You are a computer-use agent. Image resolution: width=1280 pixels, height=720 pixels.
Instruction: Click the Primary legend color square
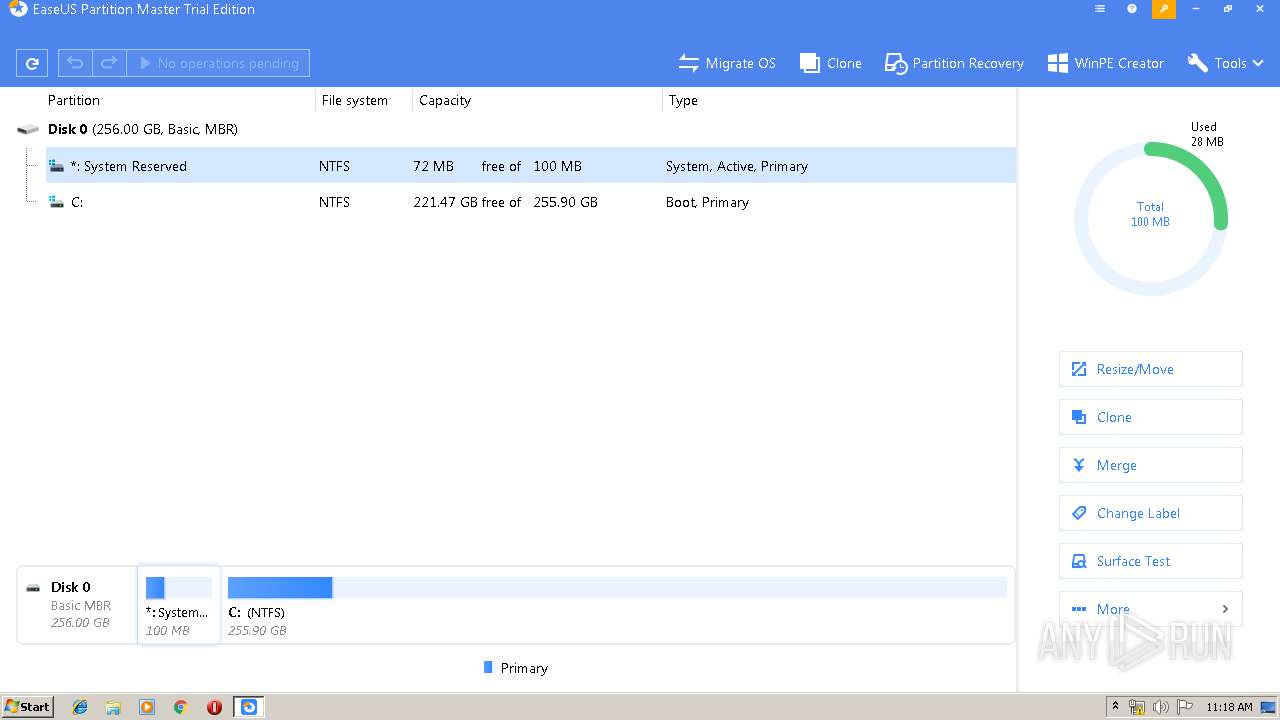point(488,667)
